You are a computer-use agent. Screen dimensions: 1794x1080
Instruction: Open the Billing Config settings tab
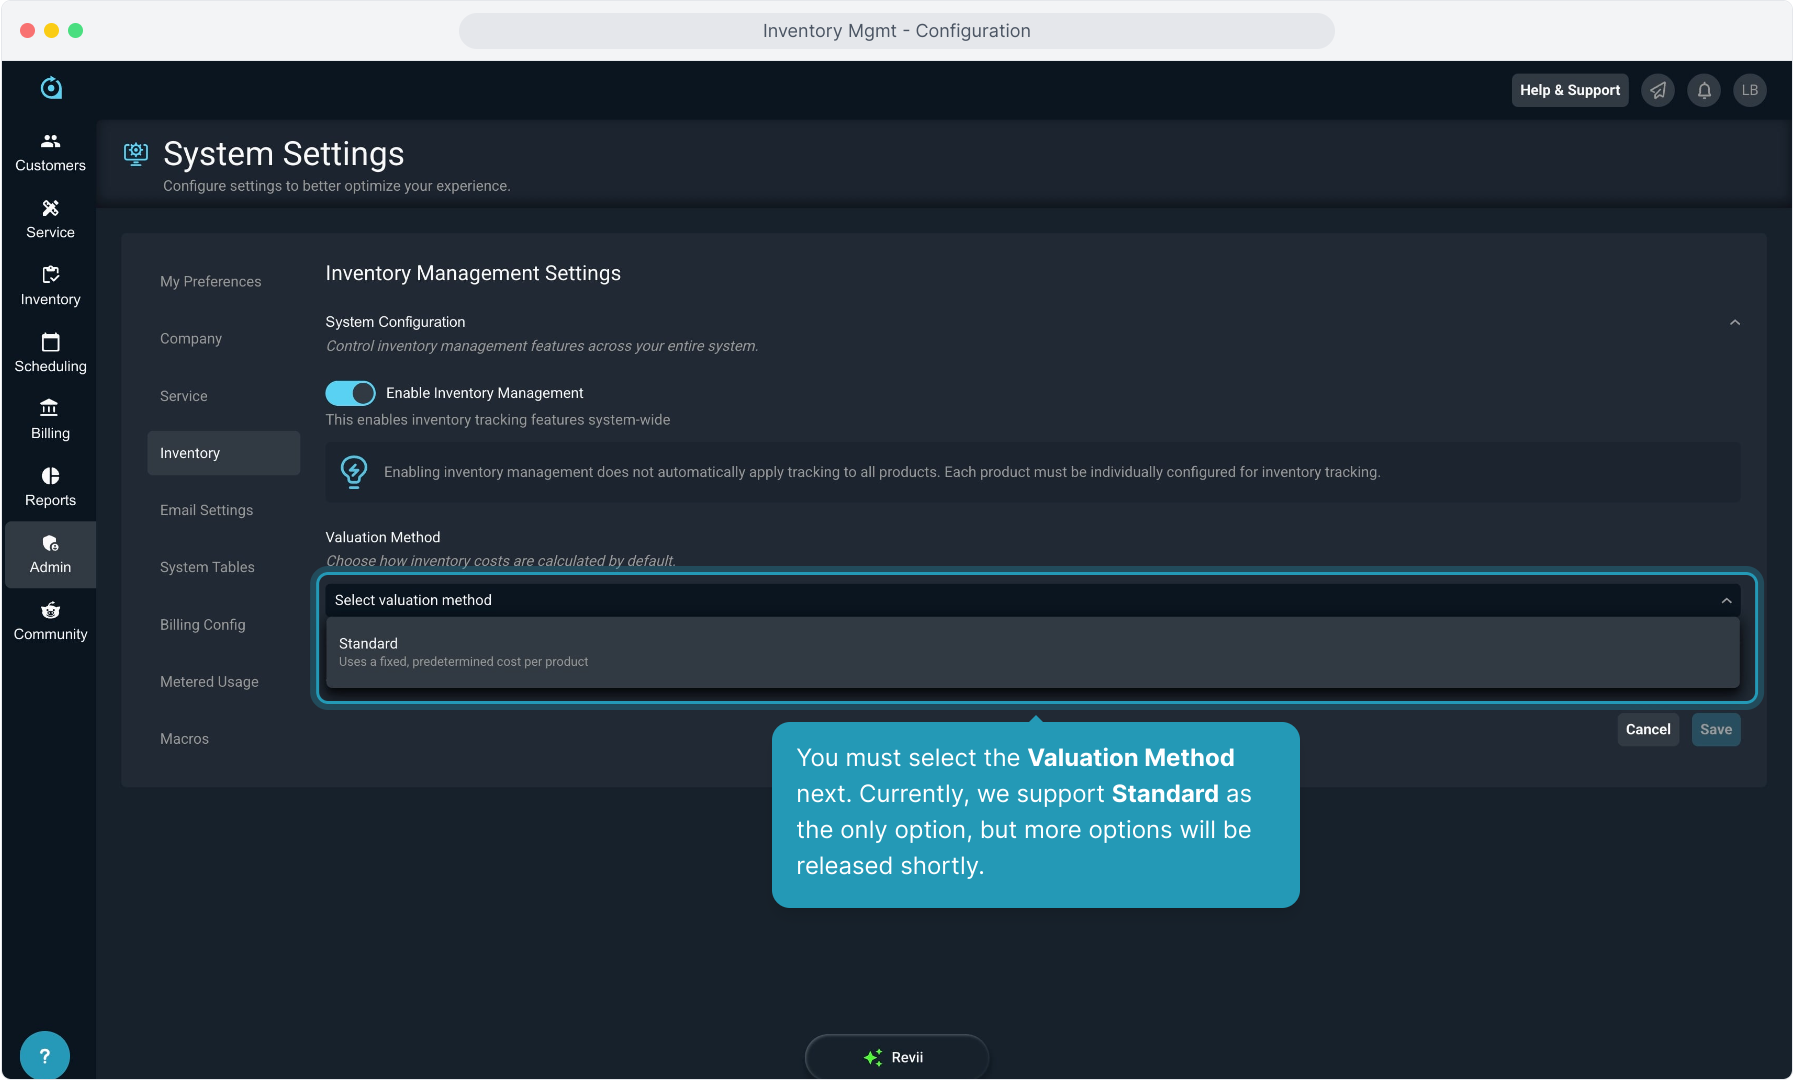click(x=202, y=625)
